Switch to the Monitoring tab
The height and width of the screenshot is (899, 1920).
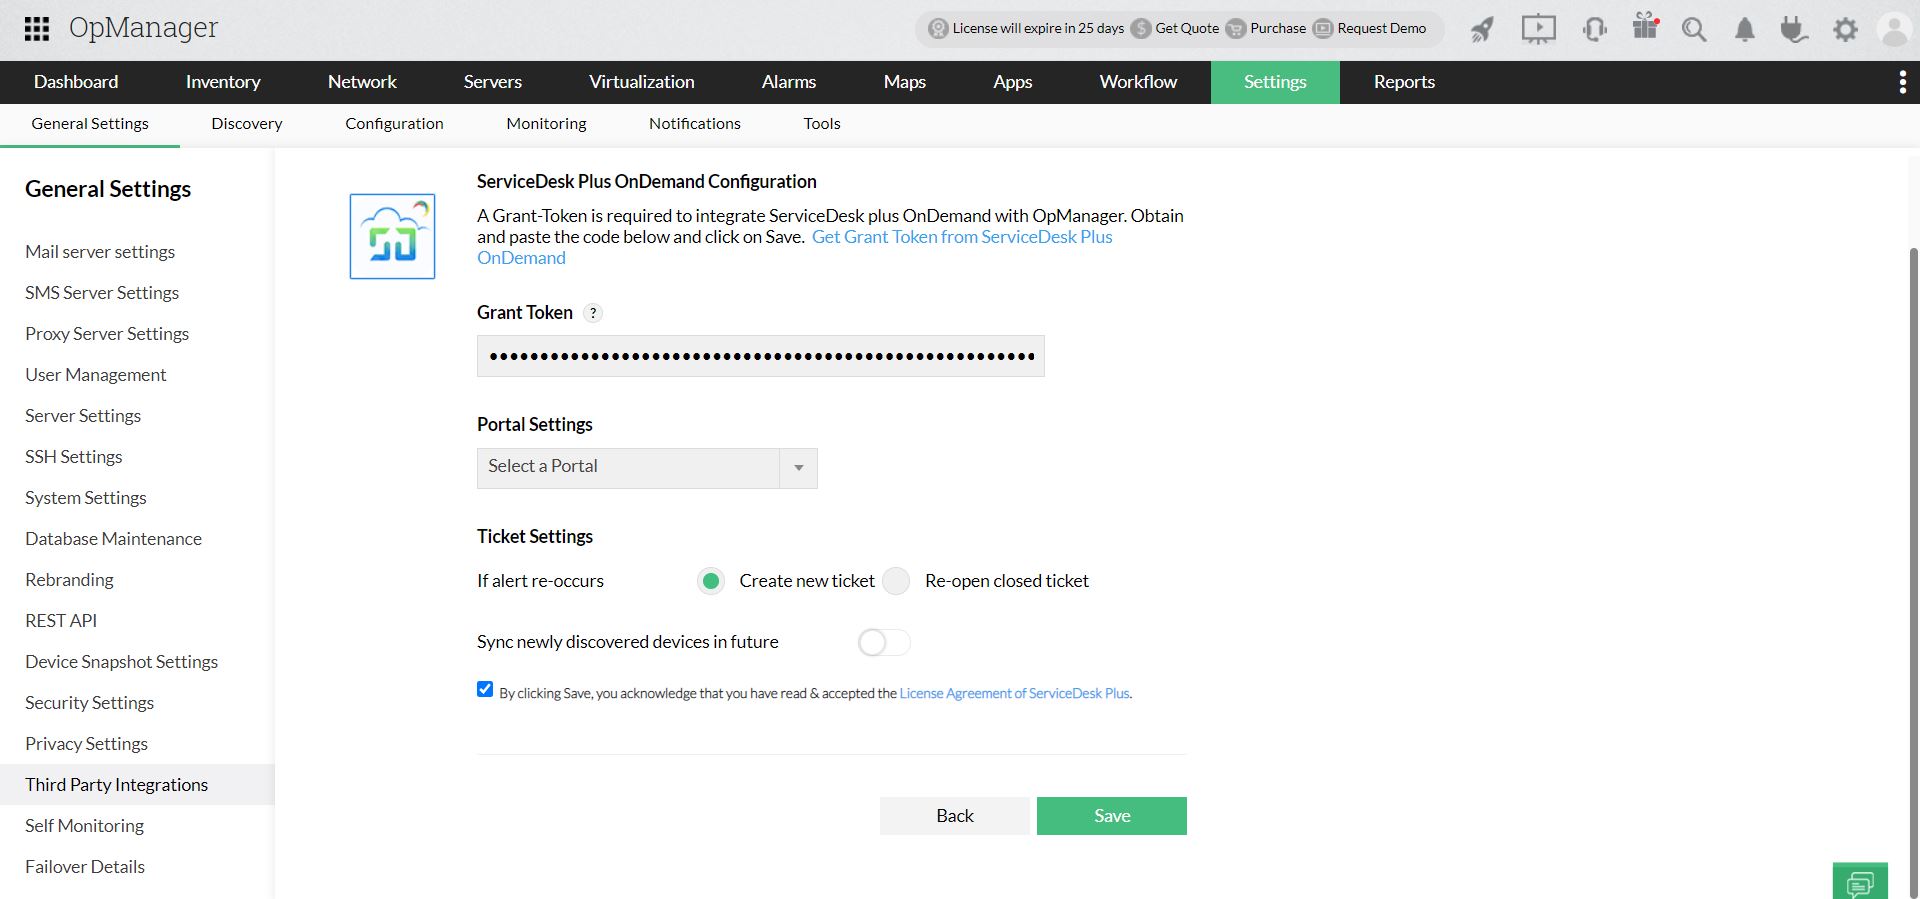[546, 124]
